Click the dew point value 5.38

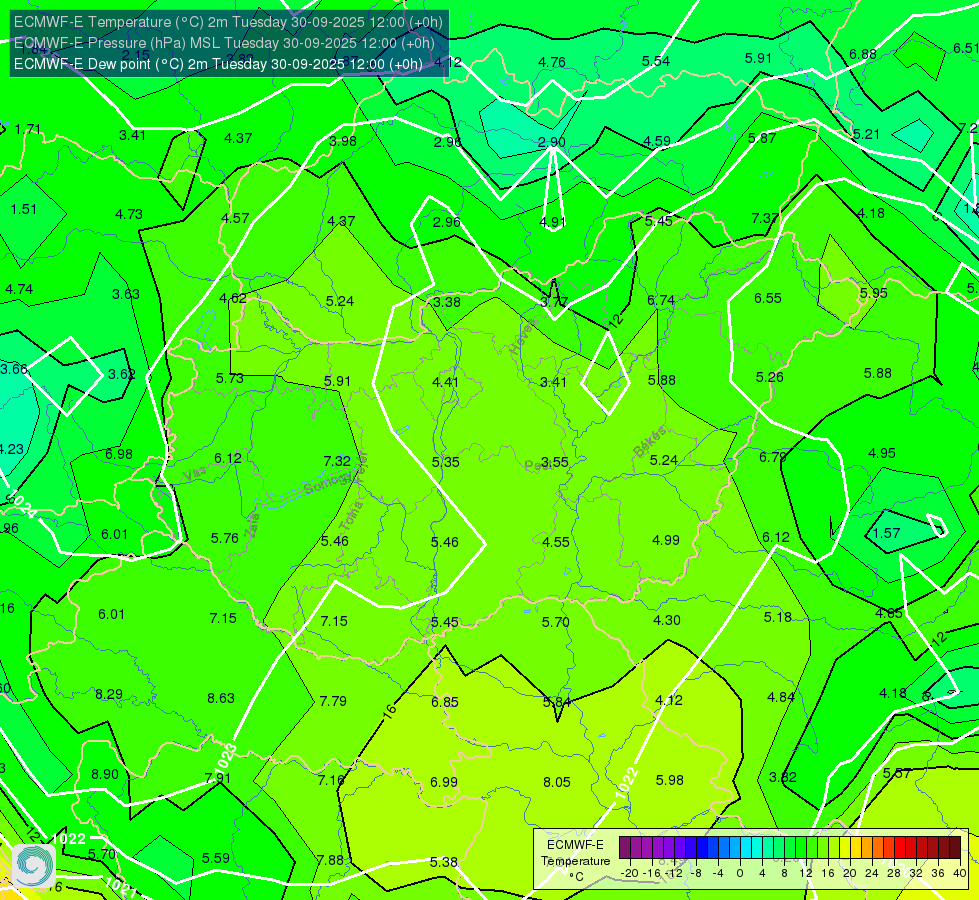coord(444,862)
